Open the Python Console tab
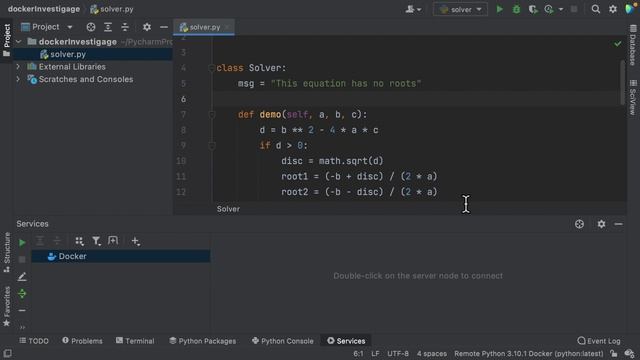 click(282, 341)
